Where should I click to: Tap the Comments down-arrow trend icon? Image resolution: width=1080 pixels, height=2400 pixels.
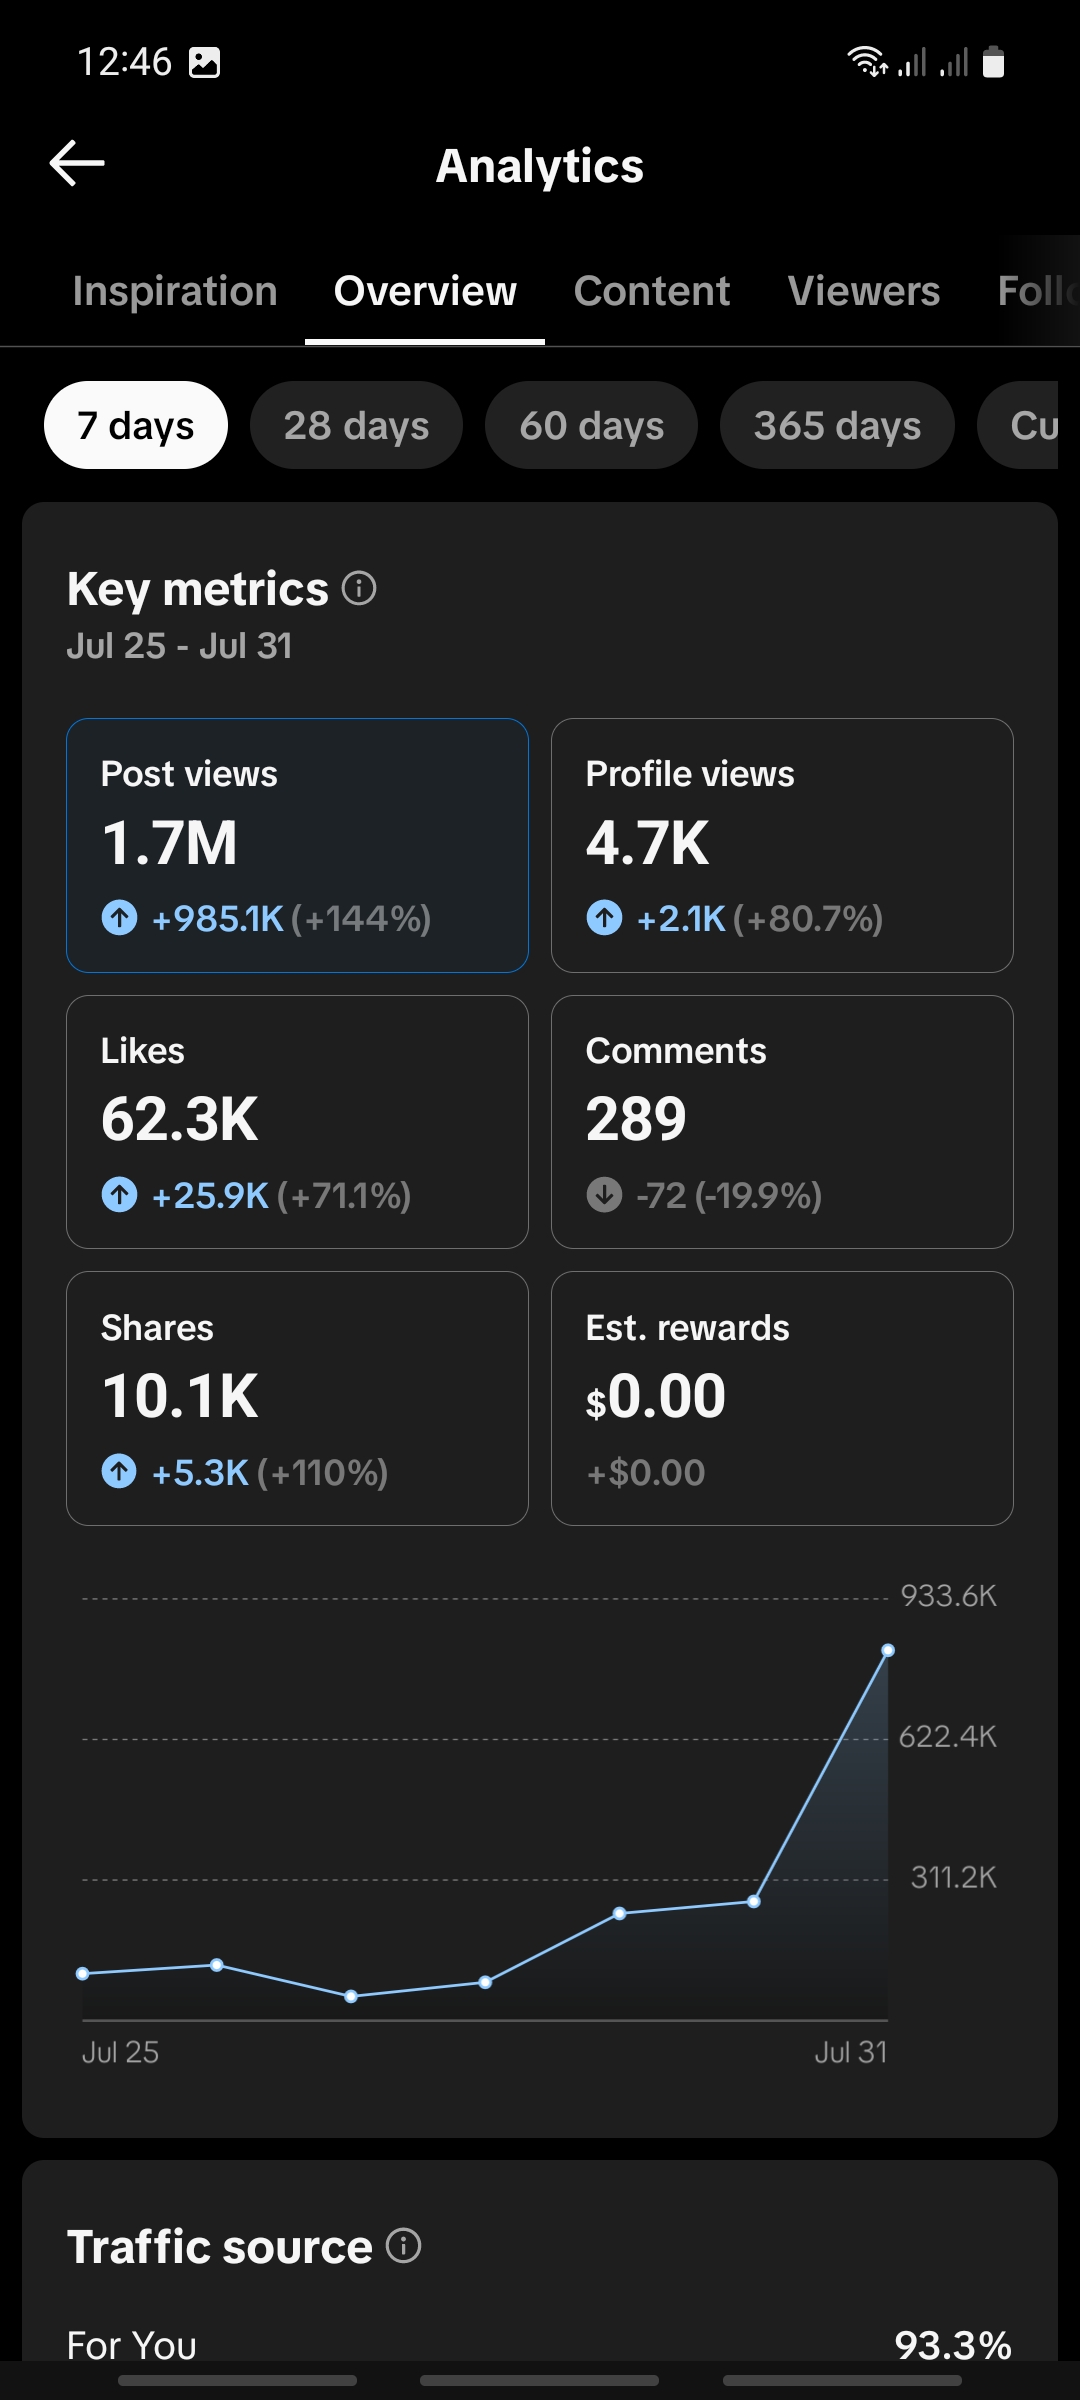(604, 1194)
